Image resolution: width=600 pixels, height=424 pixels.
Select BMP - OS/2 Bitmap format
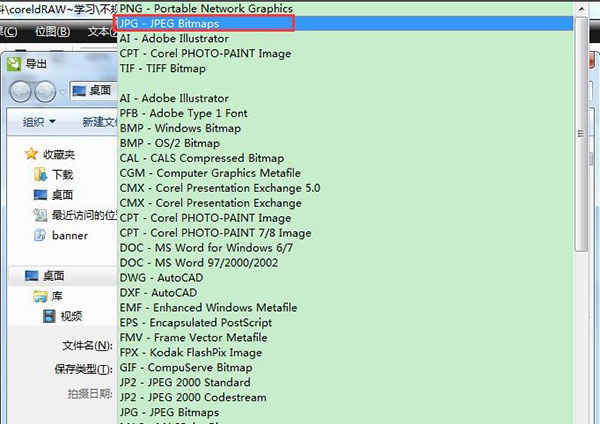(x=346, y=143)
